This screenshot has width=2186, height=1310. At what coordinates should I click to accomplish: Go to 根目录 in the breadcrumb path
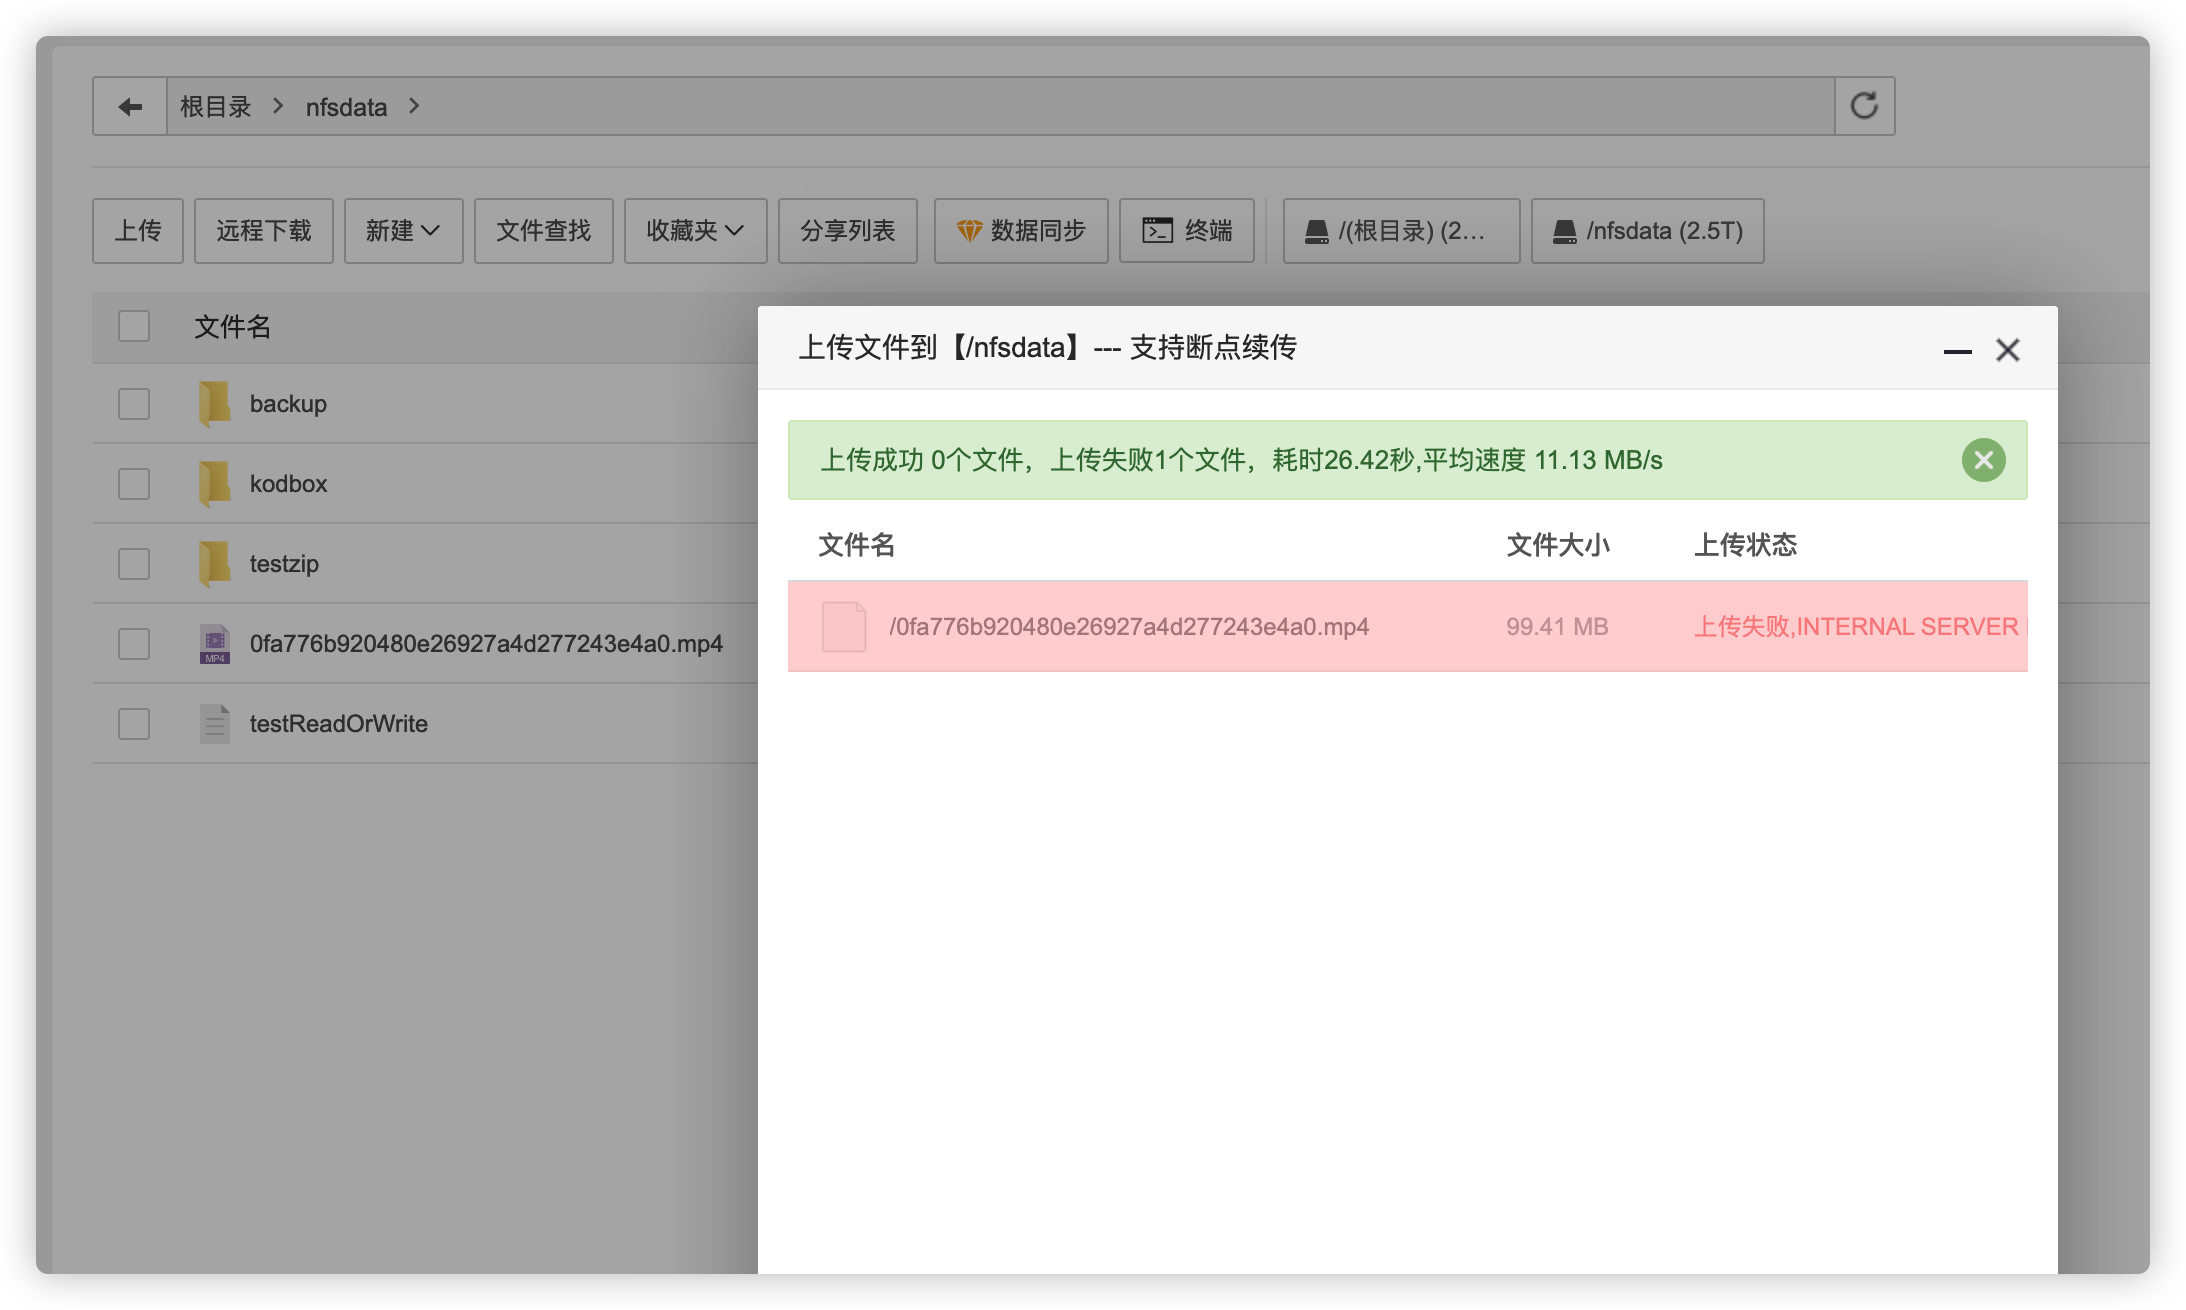(215, 106)
